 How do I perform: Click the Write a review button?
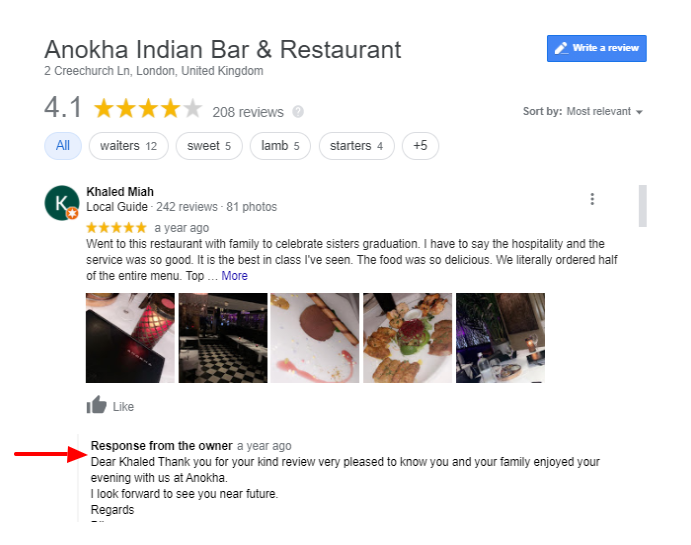click(596, 48)
